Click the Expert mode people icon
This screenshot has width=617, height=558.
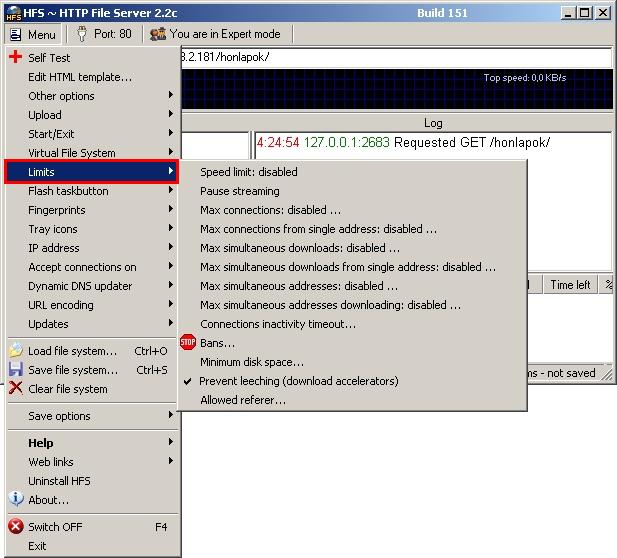(x=158, y=34)
